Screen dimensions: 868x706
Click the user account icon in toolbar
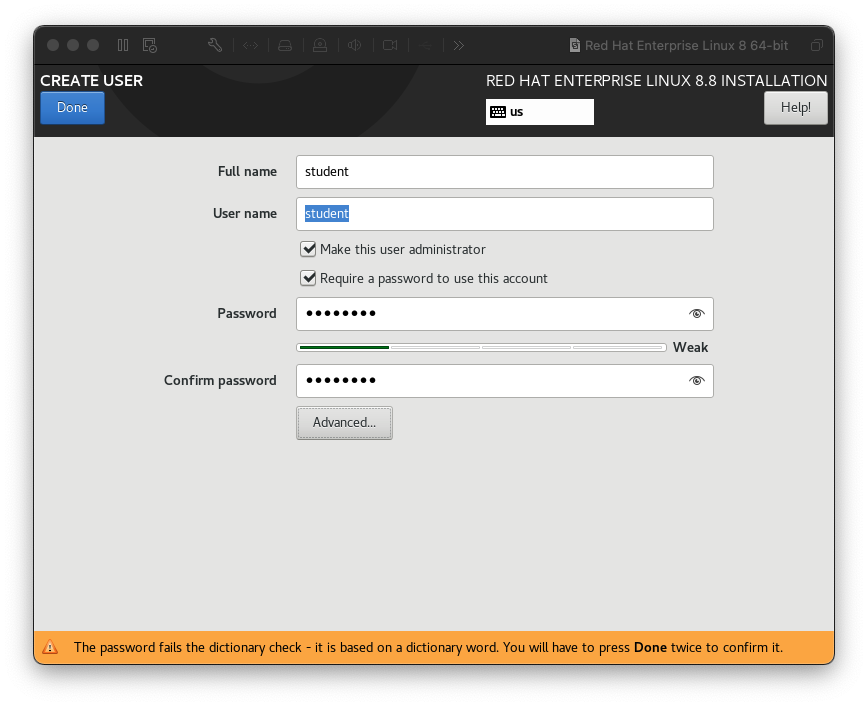tap(320, 45)
